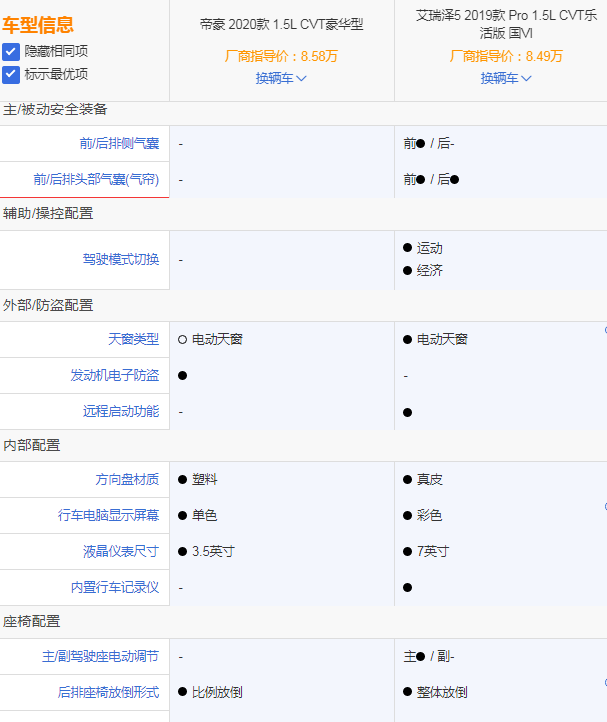This screenshot has width=607, height=722.
Task: Open 换辆车 dropdown under 艾瑞泽5 2019款
Action: (x=506, y=78)
